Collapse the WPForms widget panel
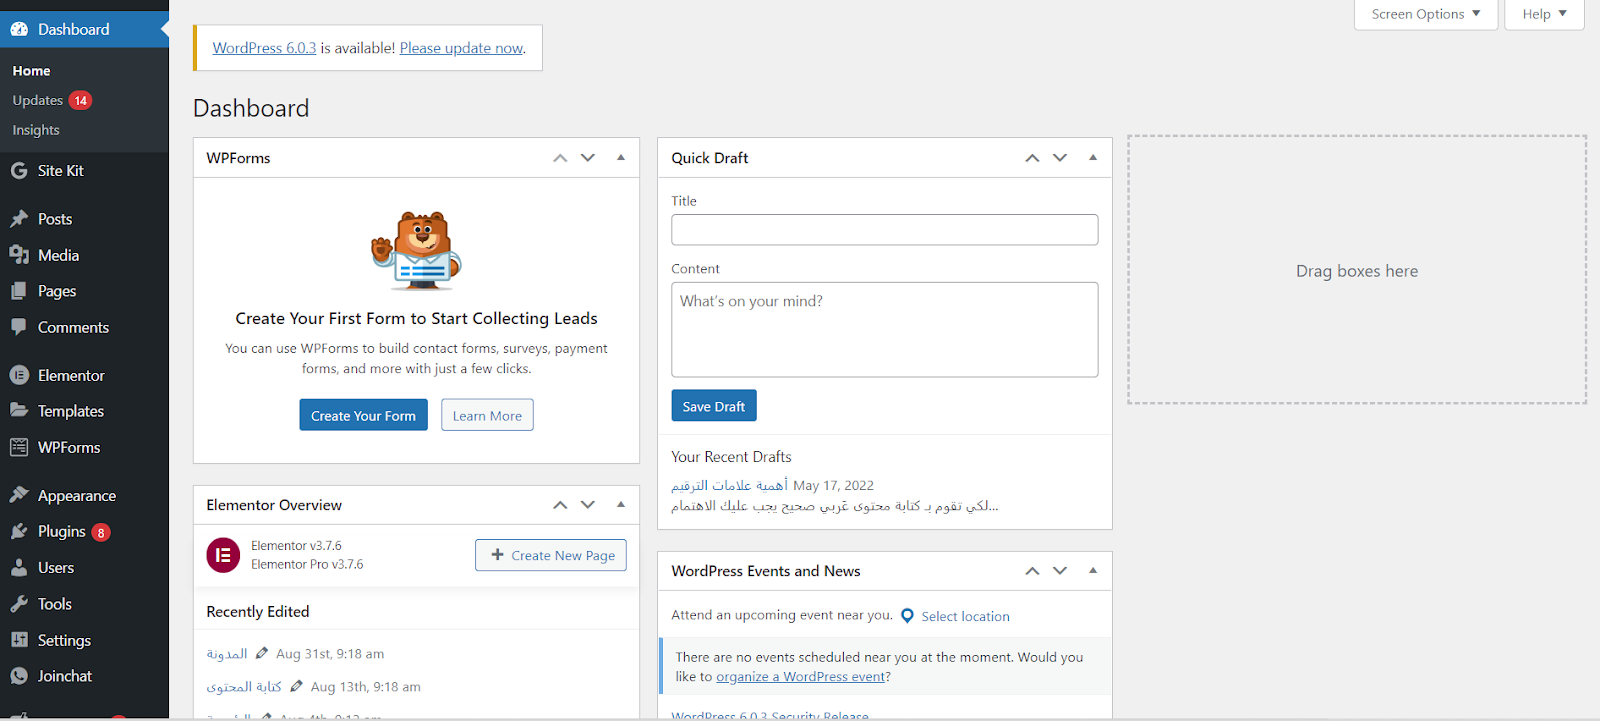 coord(621,157)
